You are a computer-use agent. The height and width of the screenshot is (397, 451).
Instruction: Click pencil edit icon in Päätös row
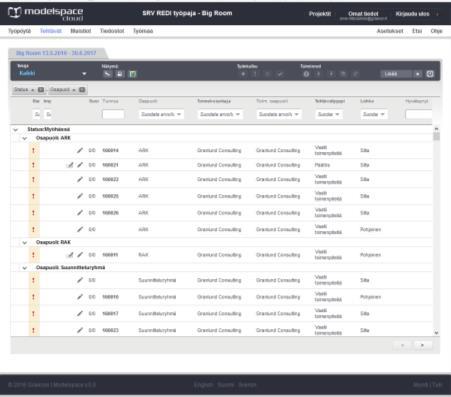(x=80, y=165)
